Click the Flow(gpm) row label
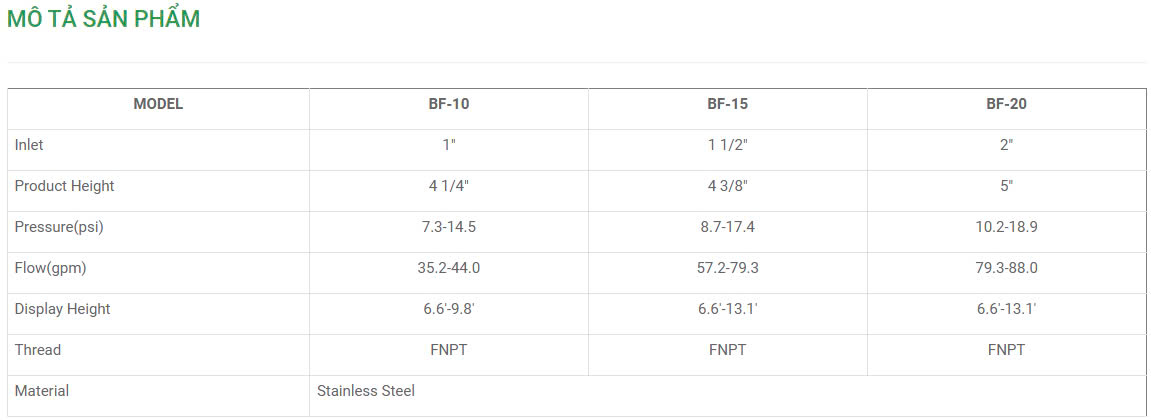Screen dimensions: 1151x420 pyautogui.click(x=51, y=268)
